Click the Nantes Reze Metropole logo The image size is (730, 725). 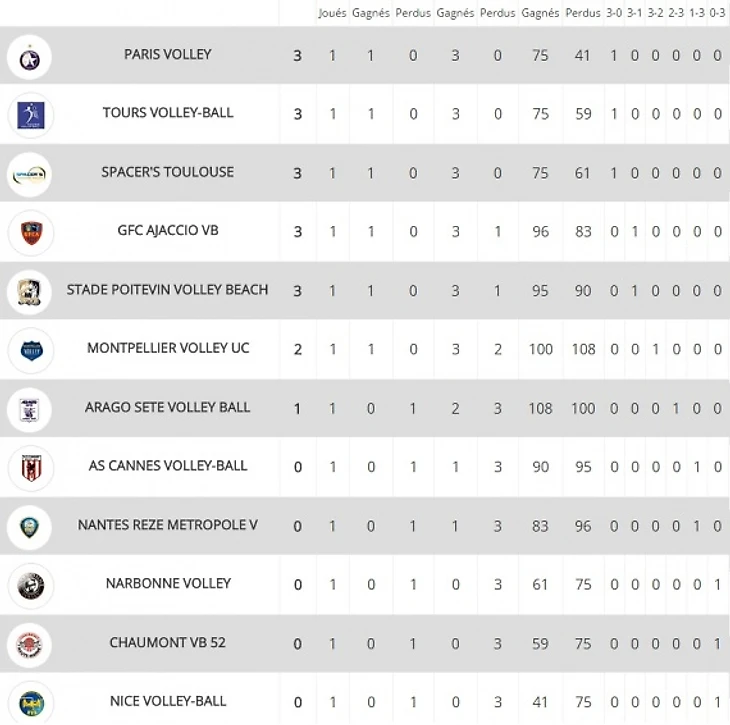30,526
